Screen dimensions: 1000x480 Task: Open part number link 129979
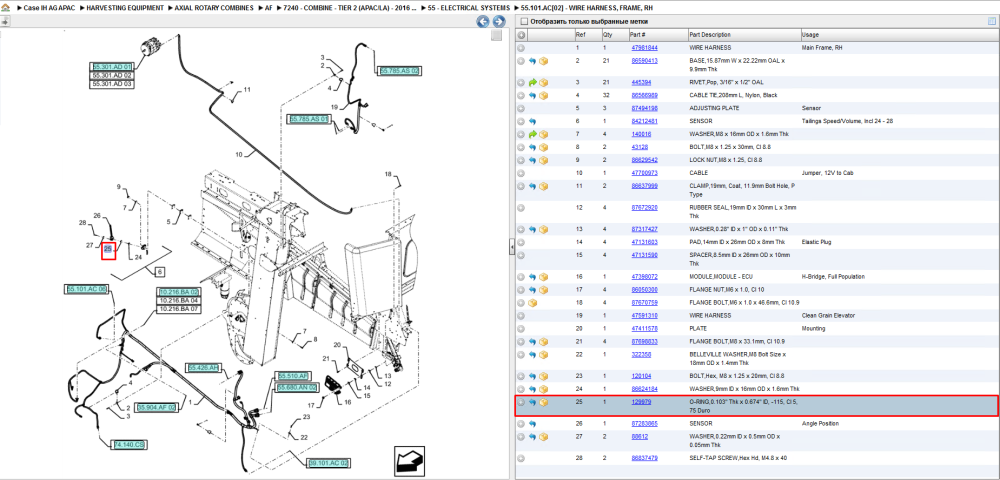point(641,402)
